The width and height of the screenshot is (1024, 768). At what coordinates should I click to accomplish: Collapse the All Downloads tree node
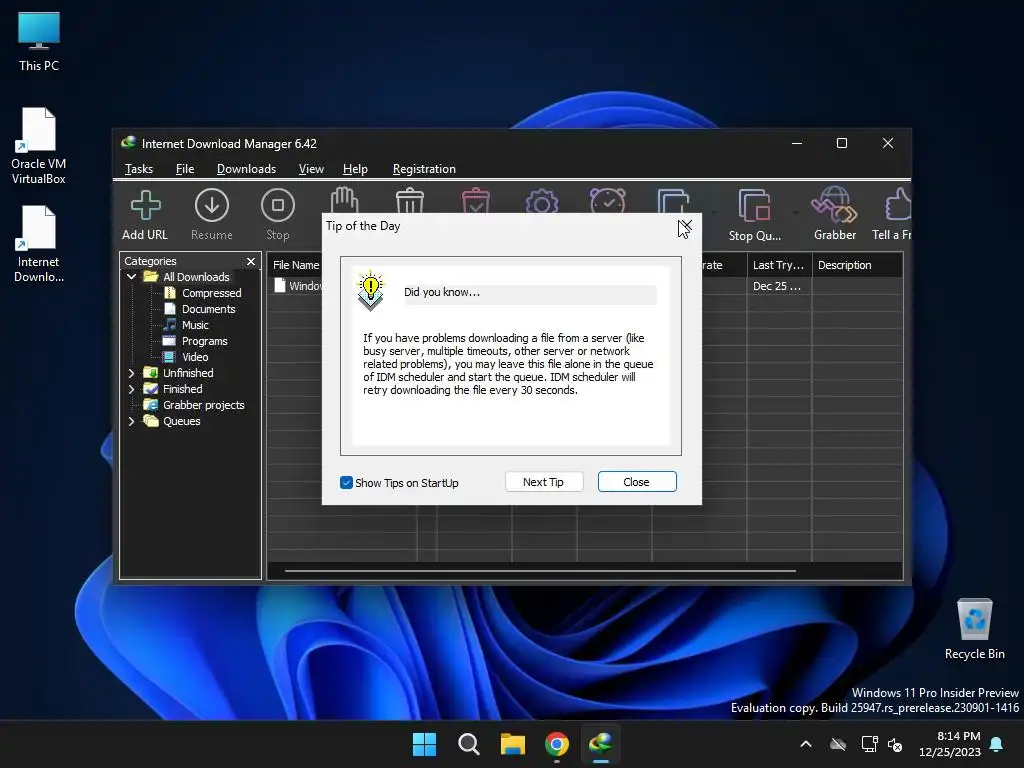[131, 277]
